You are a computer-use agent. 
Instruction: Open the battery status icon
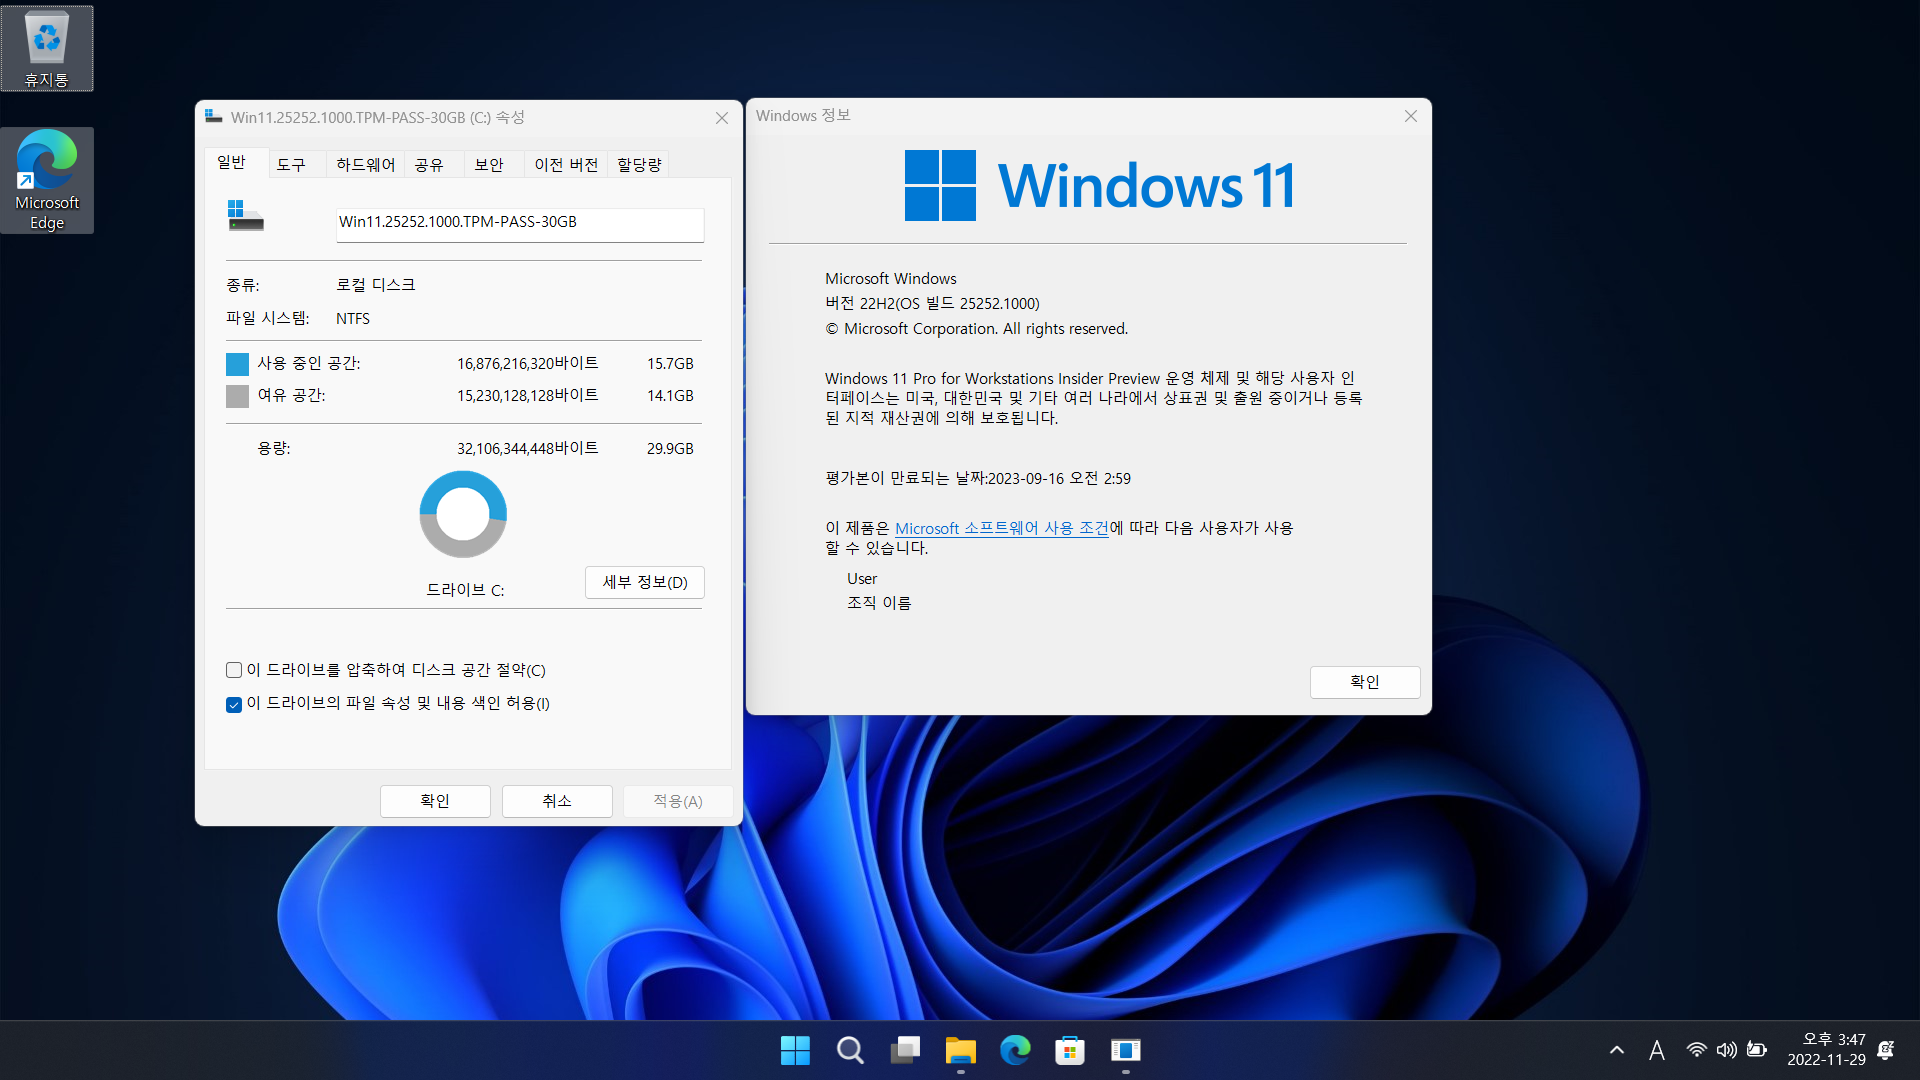1757,1050
